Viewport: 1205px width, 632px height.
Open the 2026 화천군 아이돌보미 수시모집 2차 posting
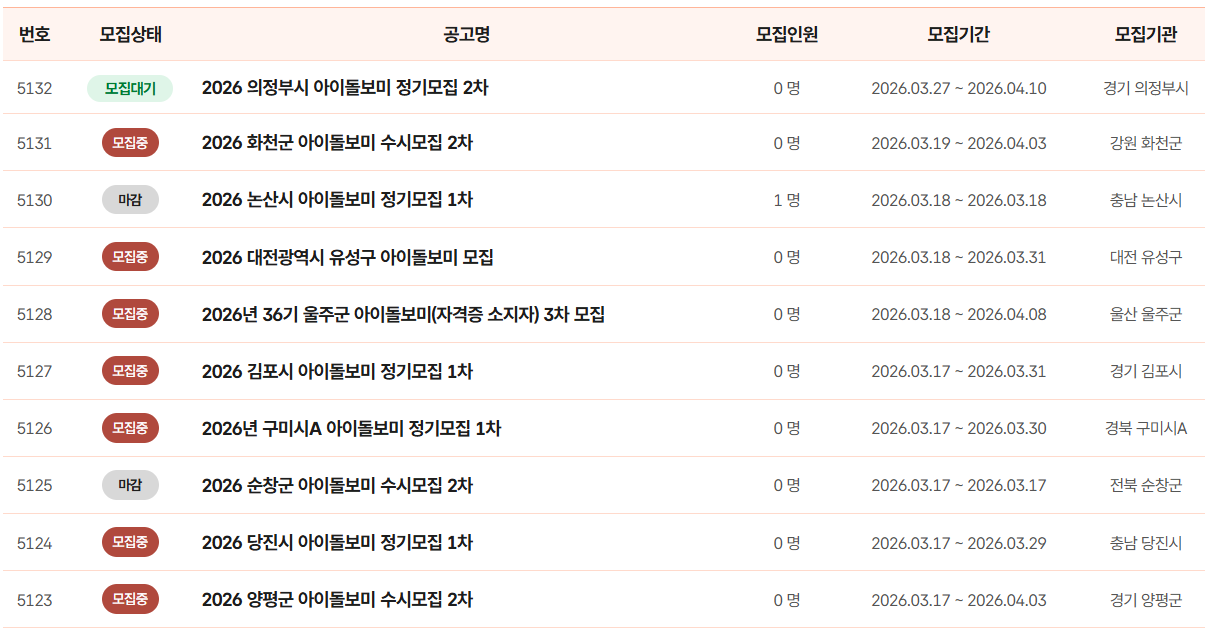[337, 143]
